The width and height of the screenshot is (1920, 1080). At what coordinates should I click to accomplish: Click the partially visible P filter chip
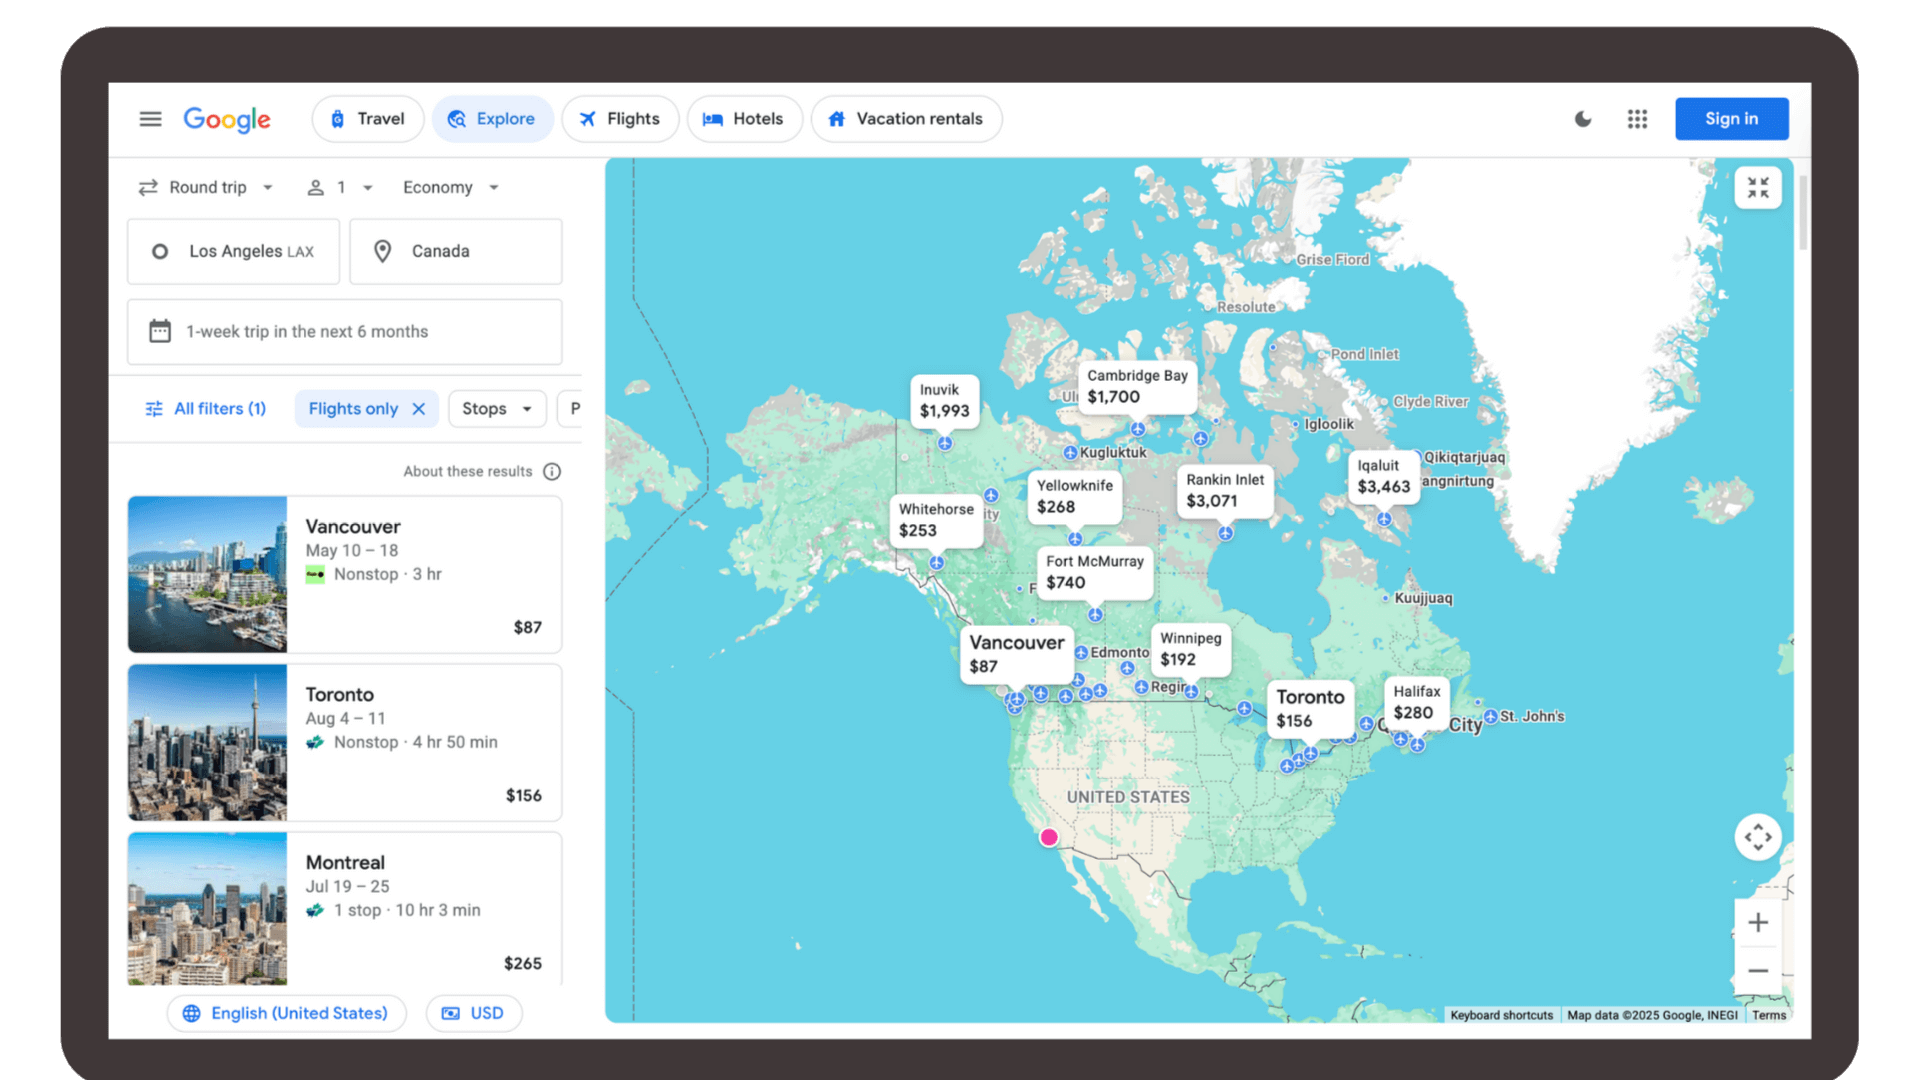(x=572, y=408)
